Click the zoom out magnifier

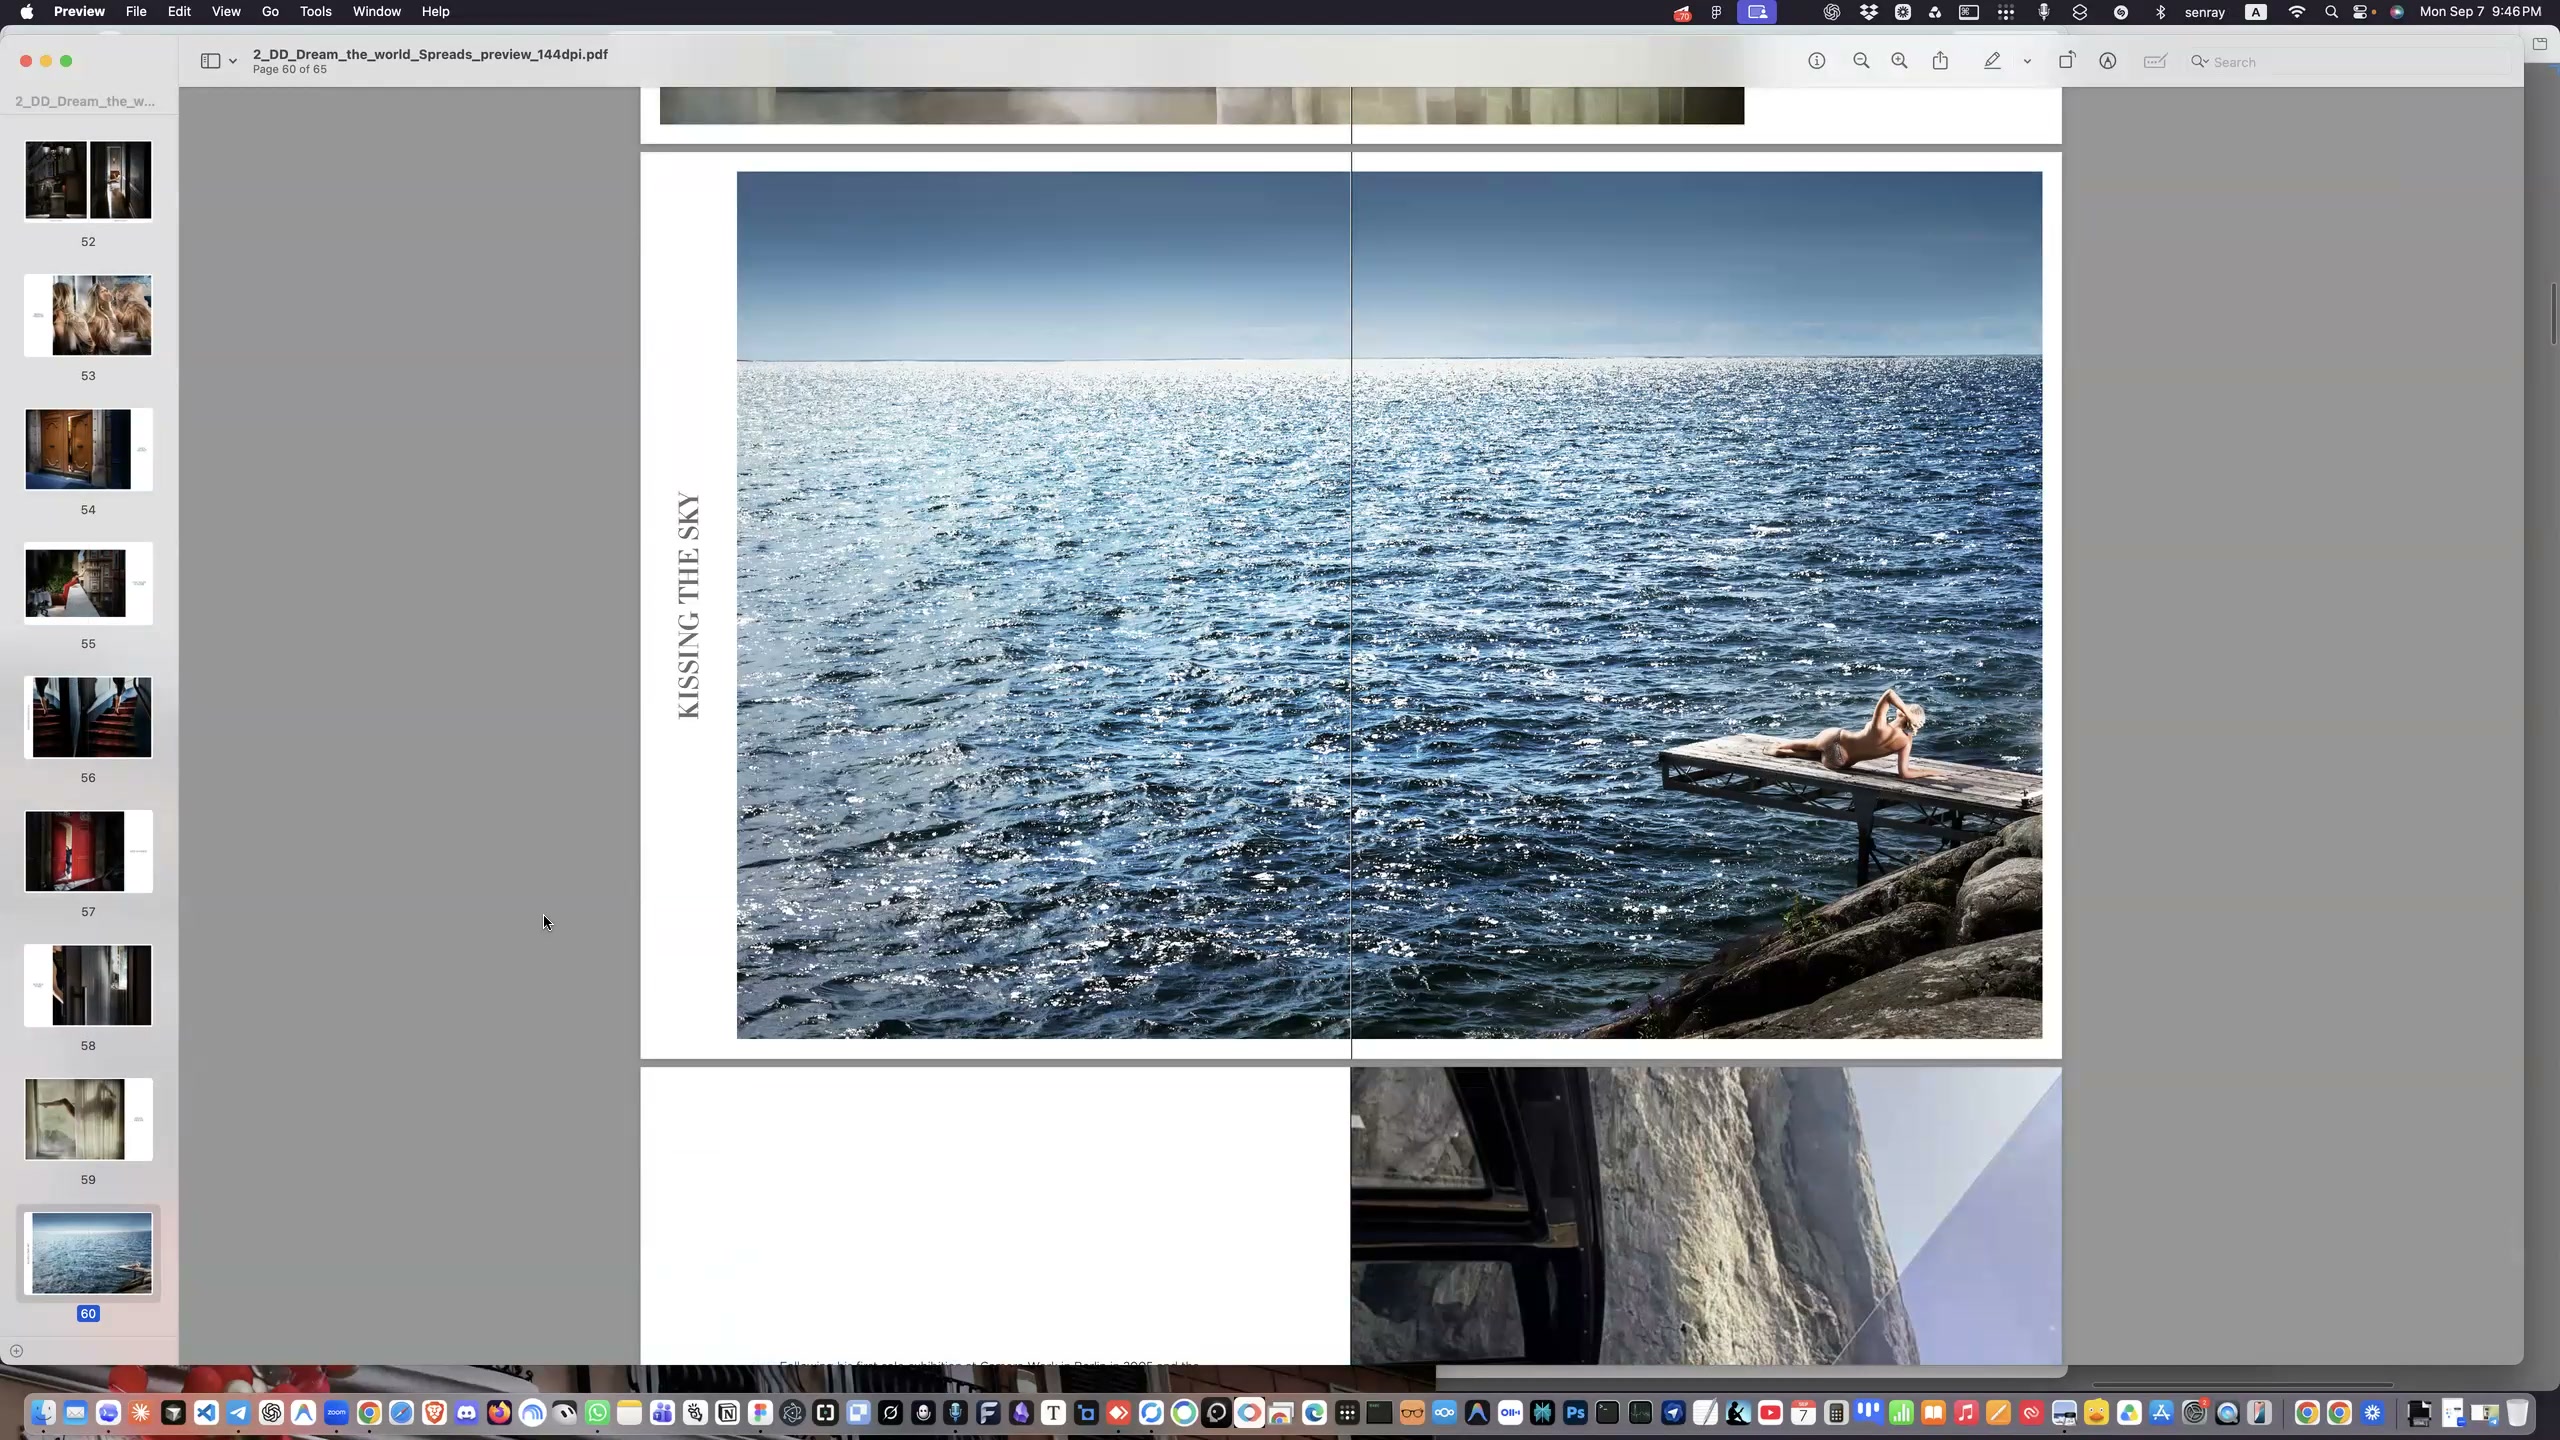[1860, 61]
